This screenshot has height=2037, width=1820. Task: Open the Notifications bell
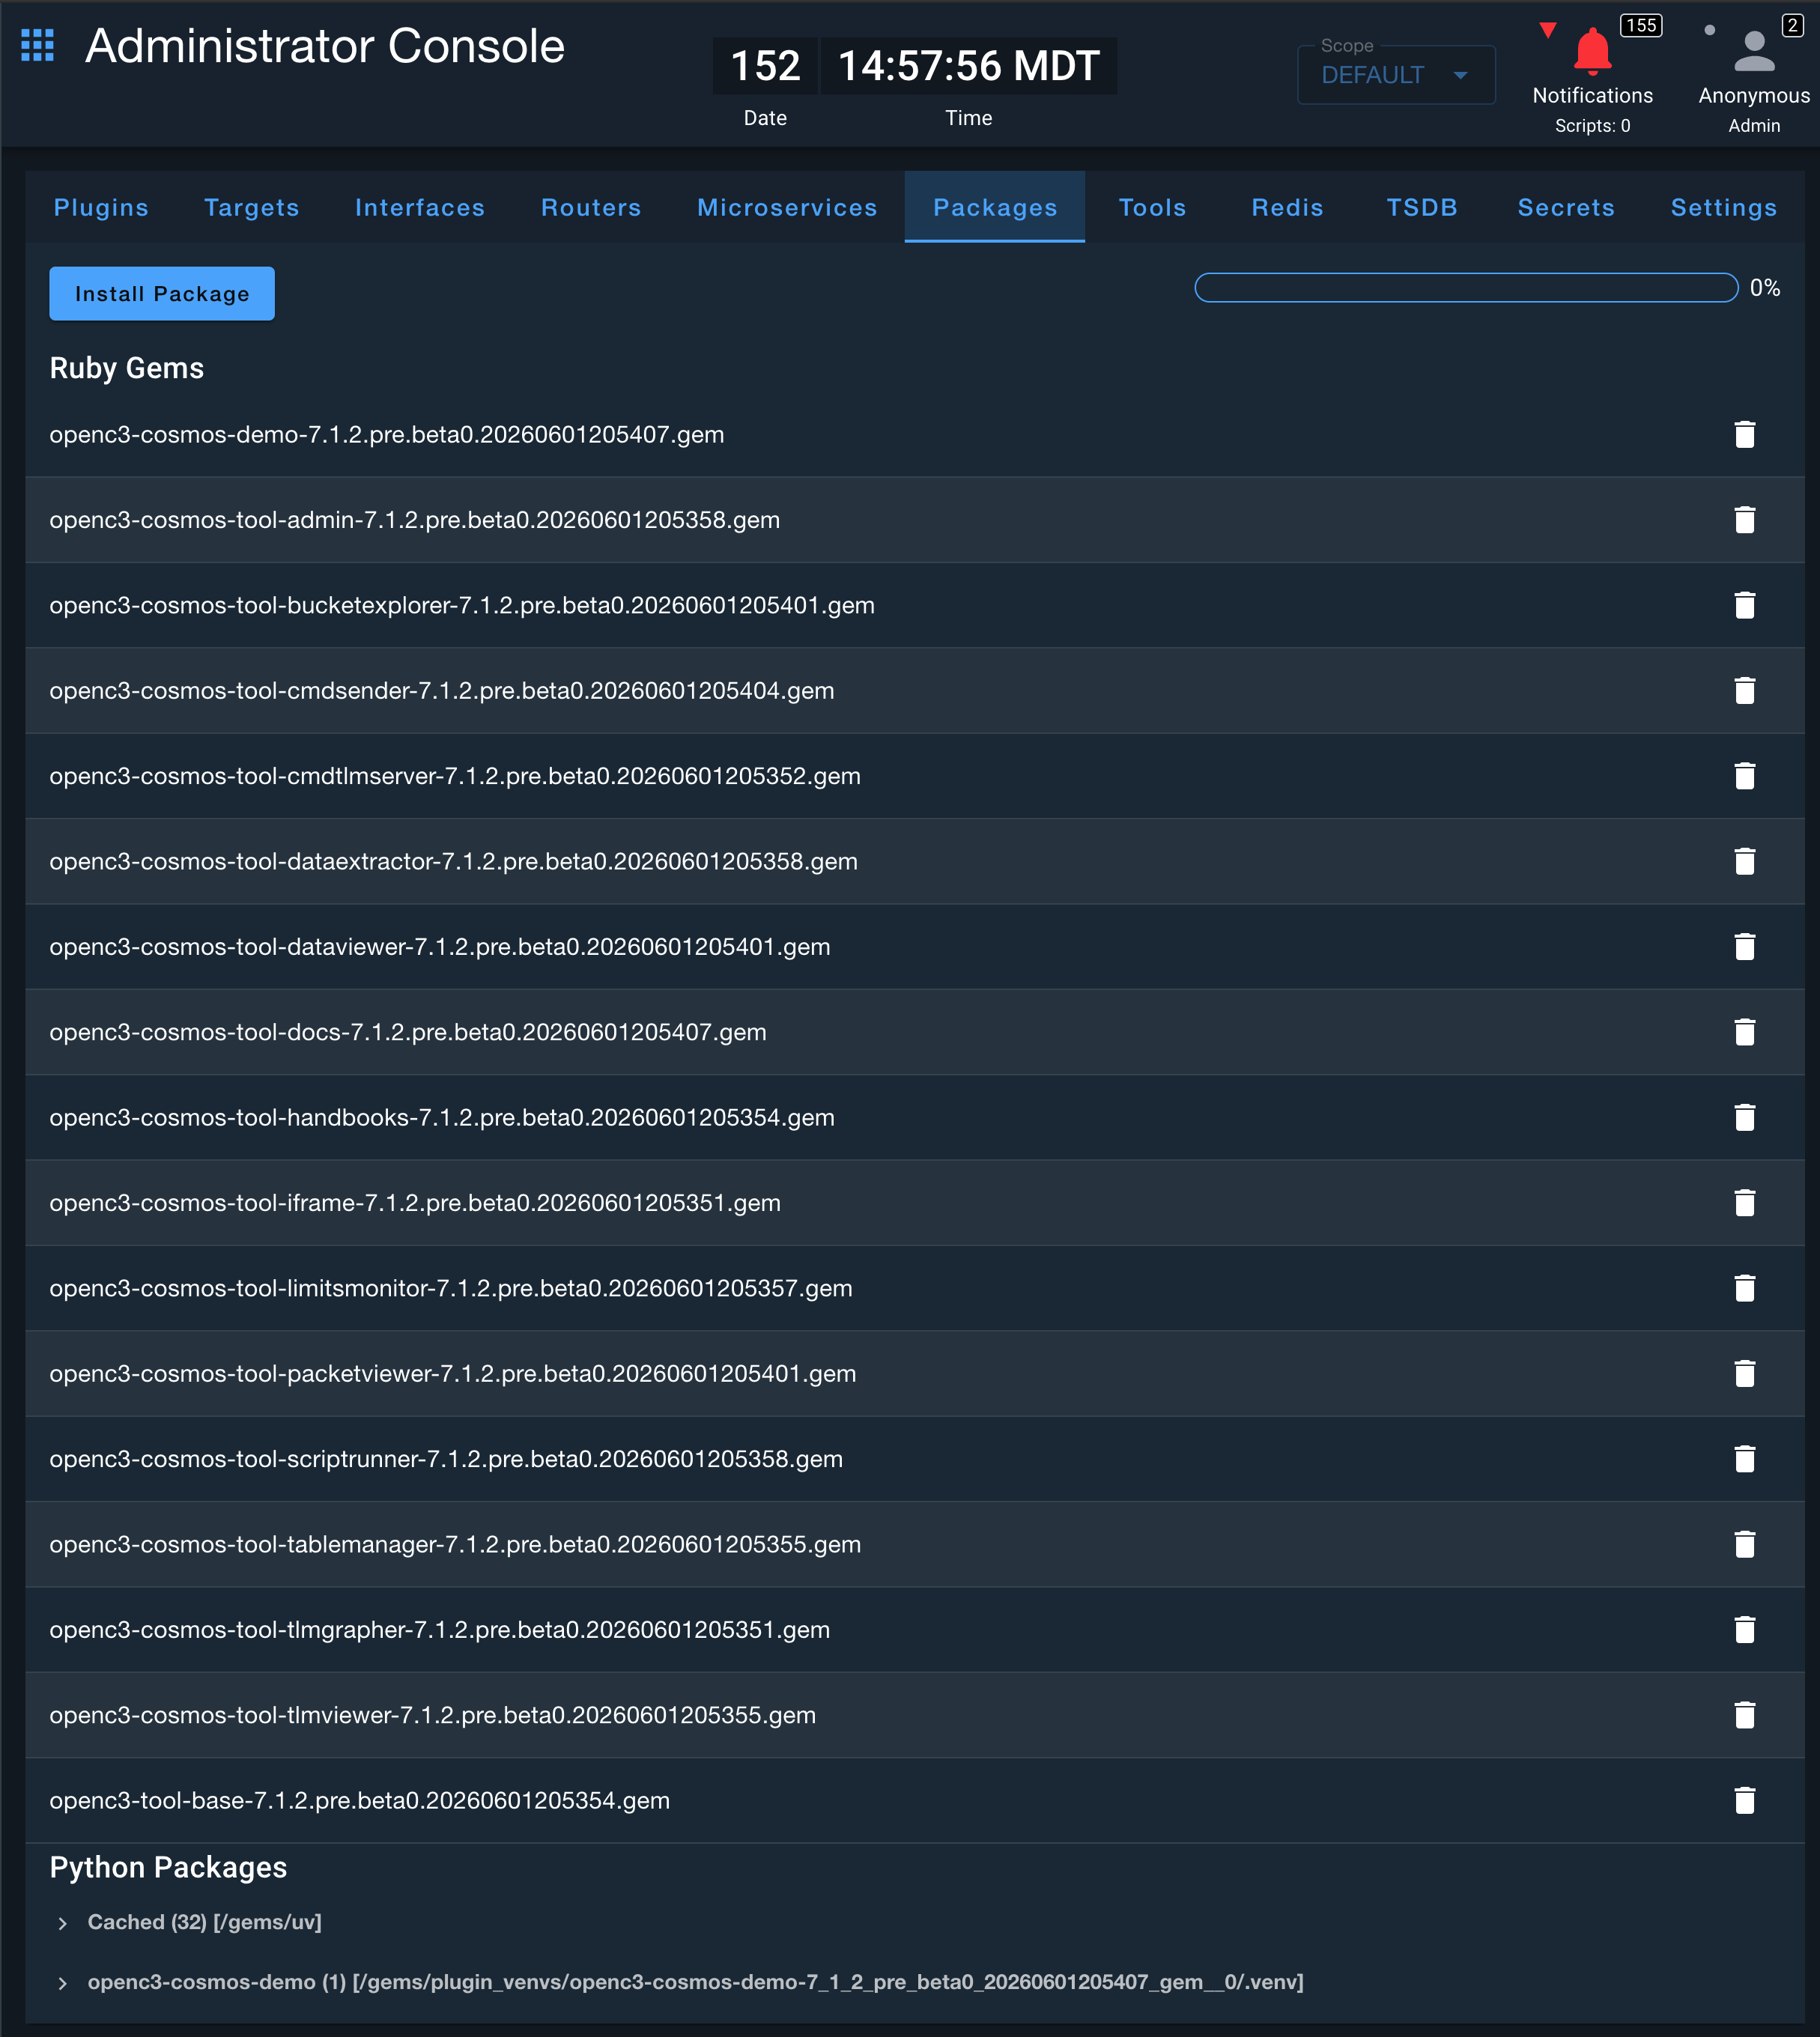1592,51
